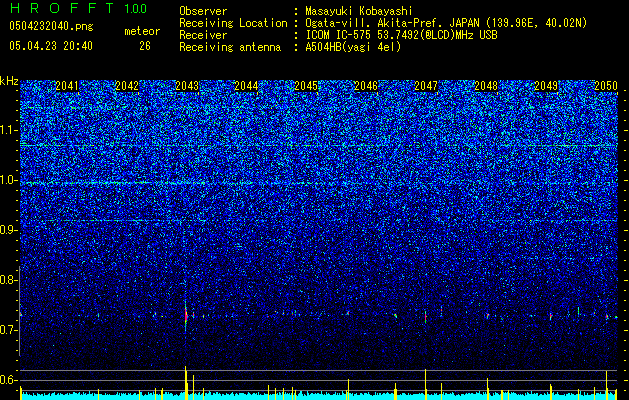Click the 2044 time marker
Screen dimensions: 629x400
[246, 86]
